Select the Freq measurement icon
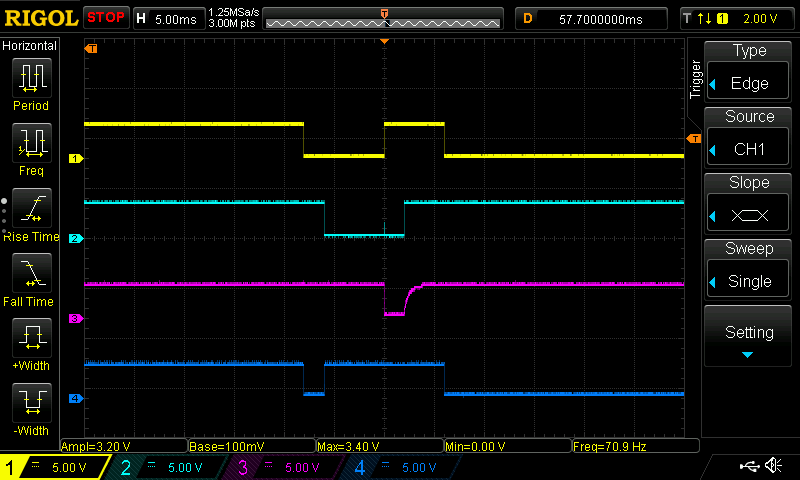Viewport: 800px width, 480px height. click(32, 143)
